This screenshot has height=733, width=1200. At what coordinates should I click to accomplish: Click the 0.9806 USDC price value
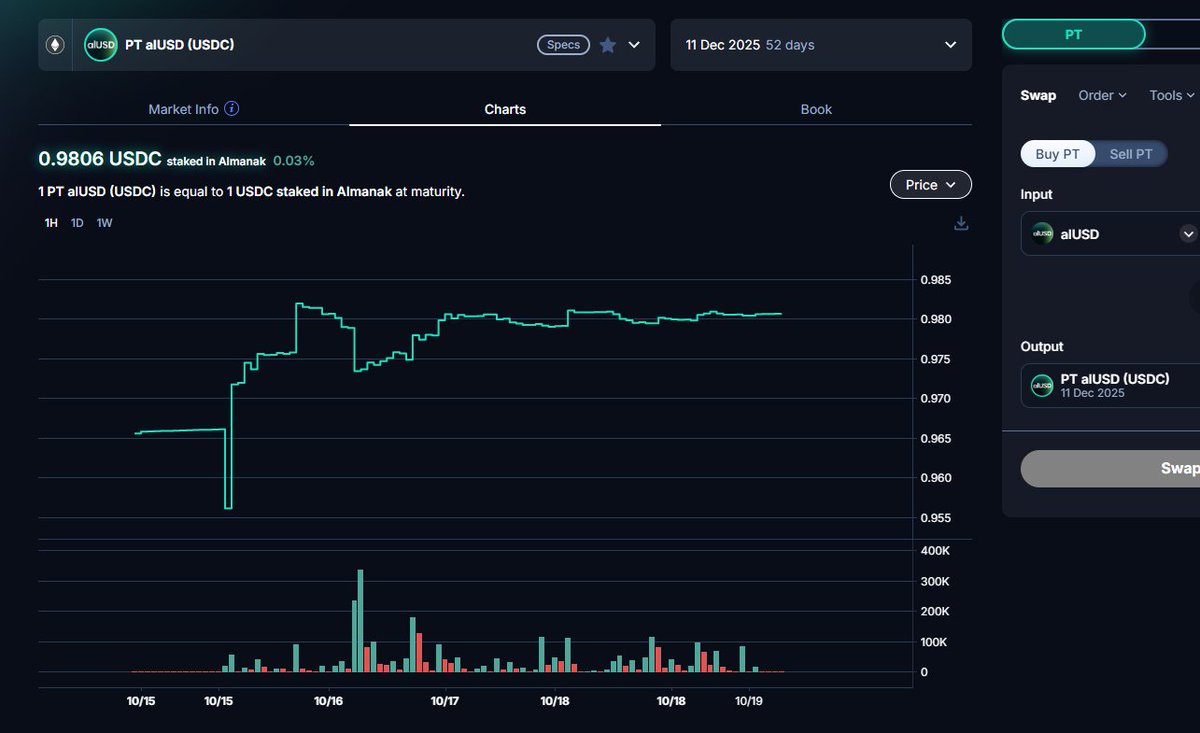pos(100,158)
